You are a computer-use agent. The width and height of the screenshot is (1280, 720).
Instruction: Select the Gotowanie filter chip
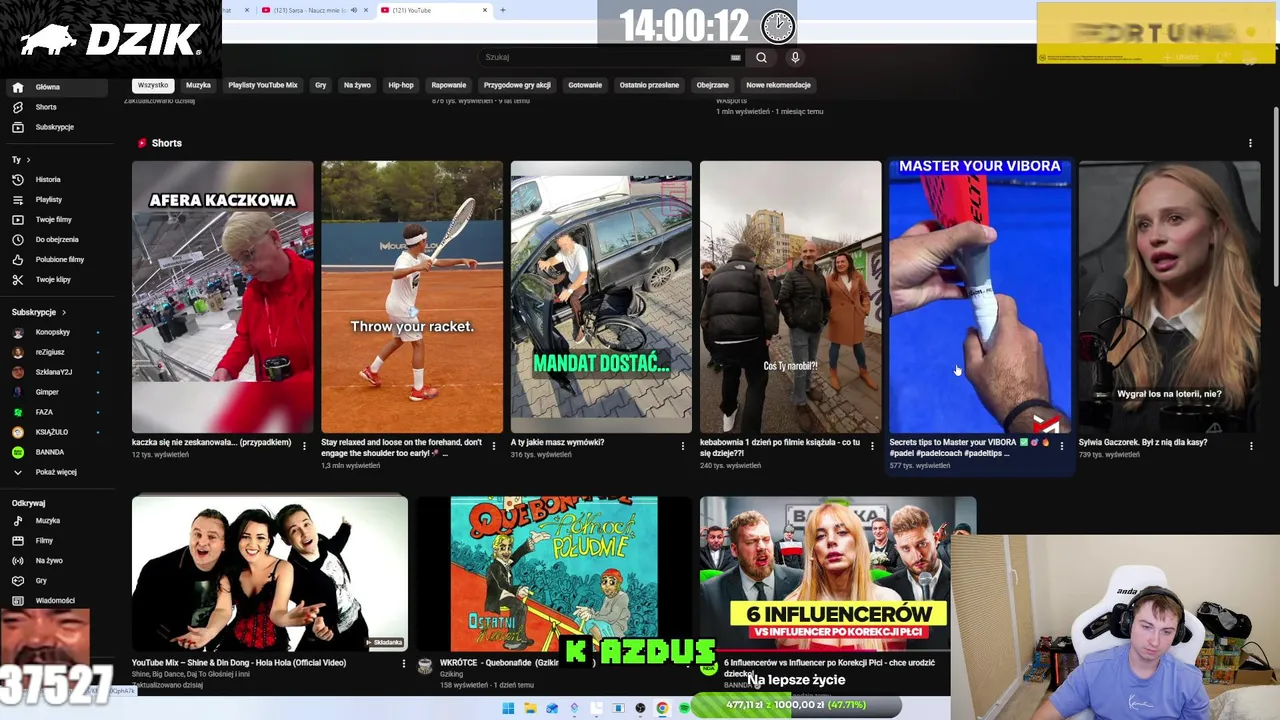coord(585,85)
